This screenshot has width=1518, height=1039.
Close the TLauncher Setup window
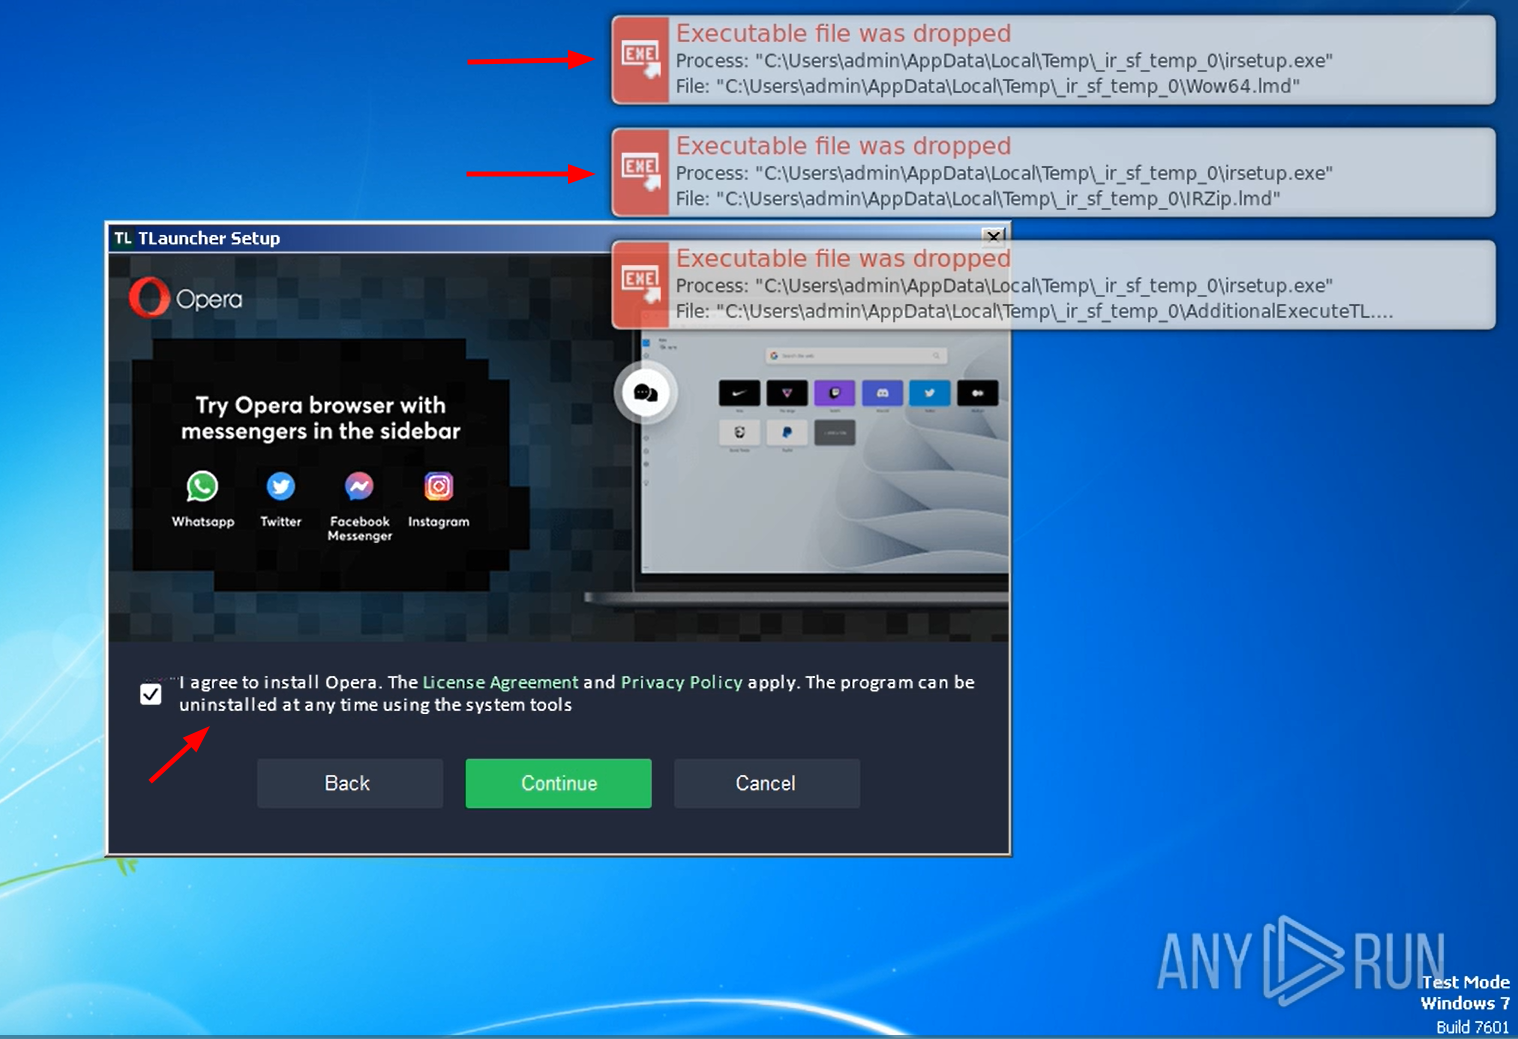(x=993, y=237)
